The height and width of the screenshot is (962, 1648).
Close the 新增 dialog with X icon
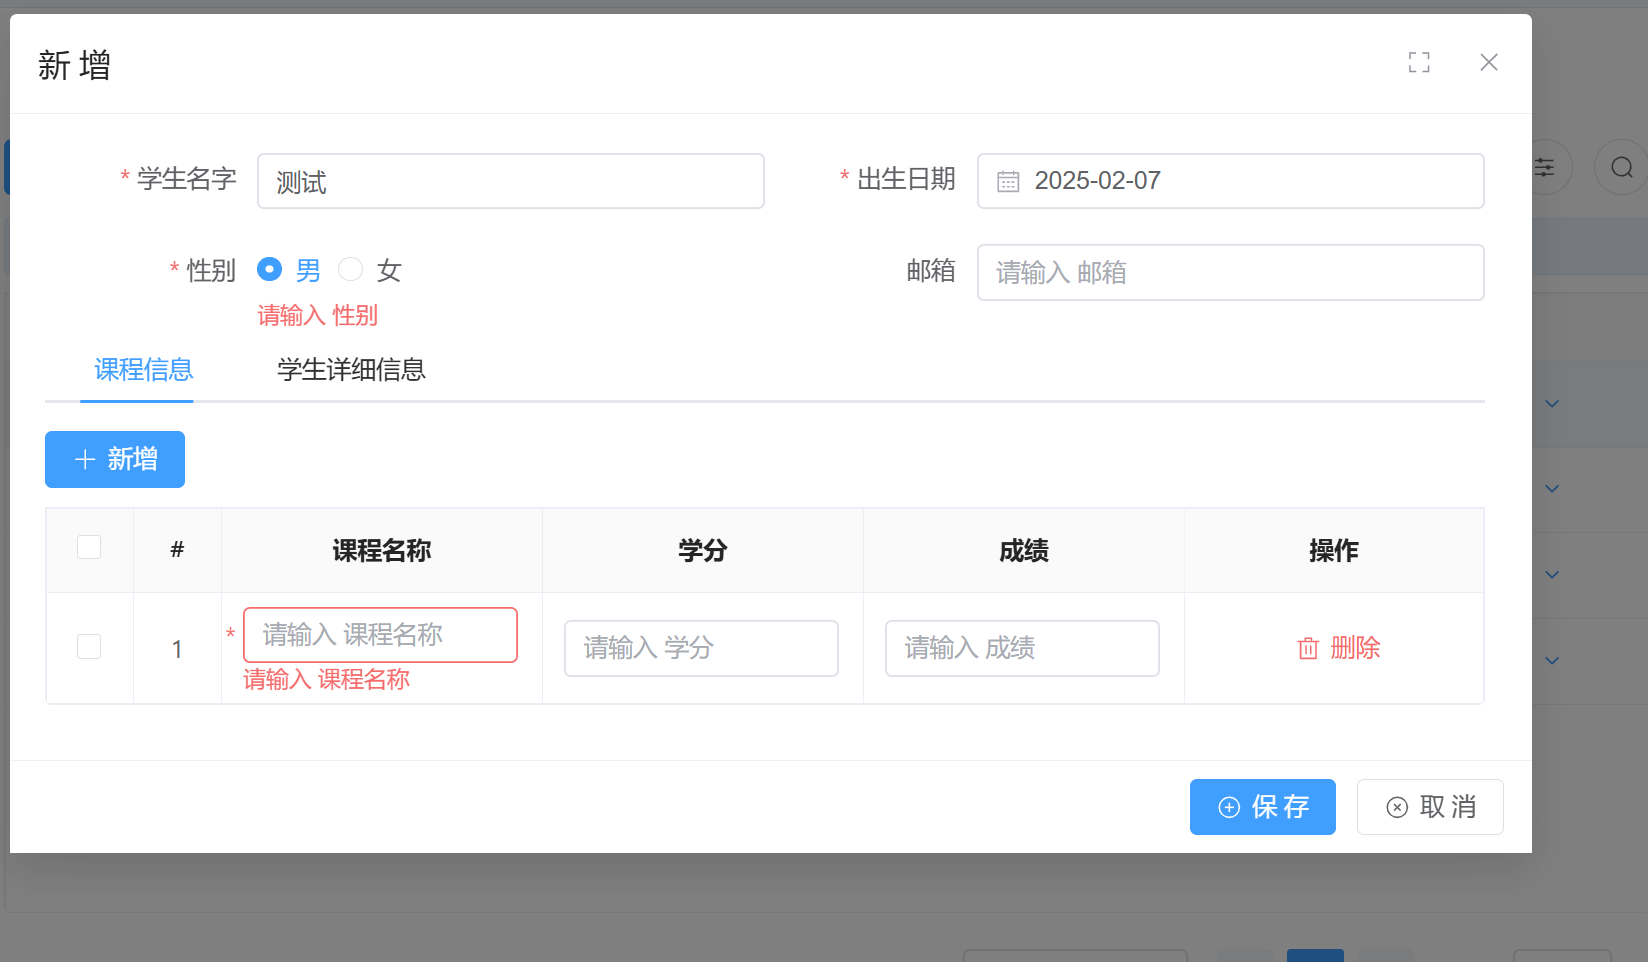[1488, 63]
